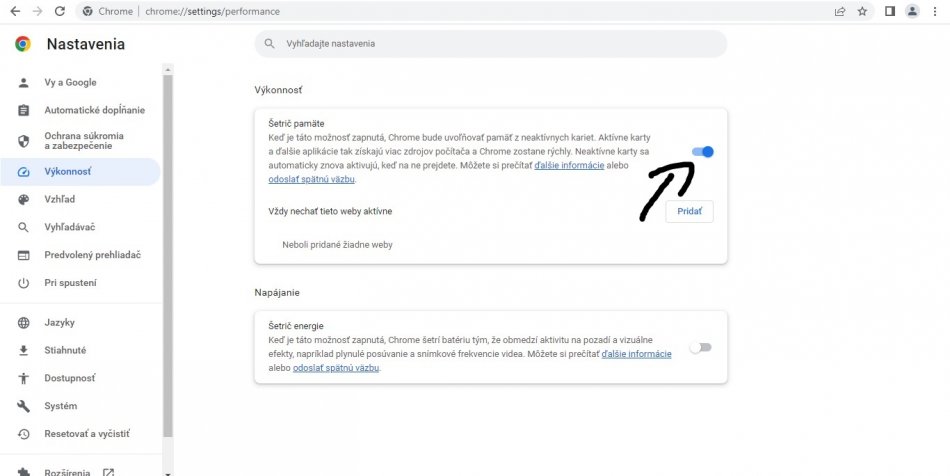This screenshot has width=950, height=476.
Task: Open the Stiahnuté settings section
Action: point(65,350)
